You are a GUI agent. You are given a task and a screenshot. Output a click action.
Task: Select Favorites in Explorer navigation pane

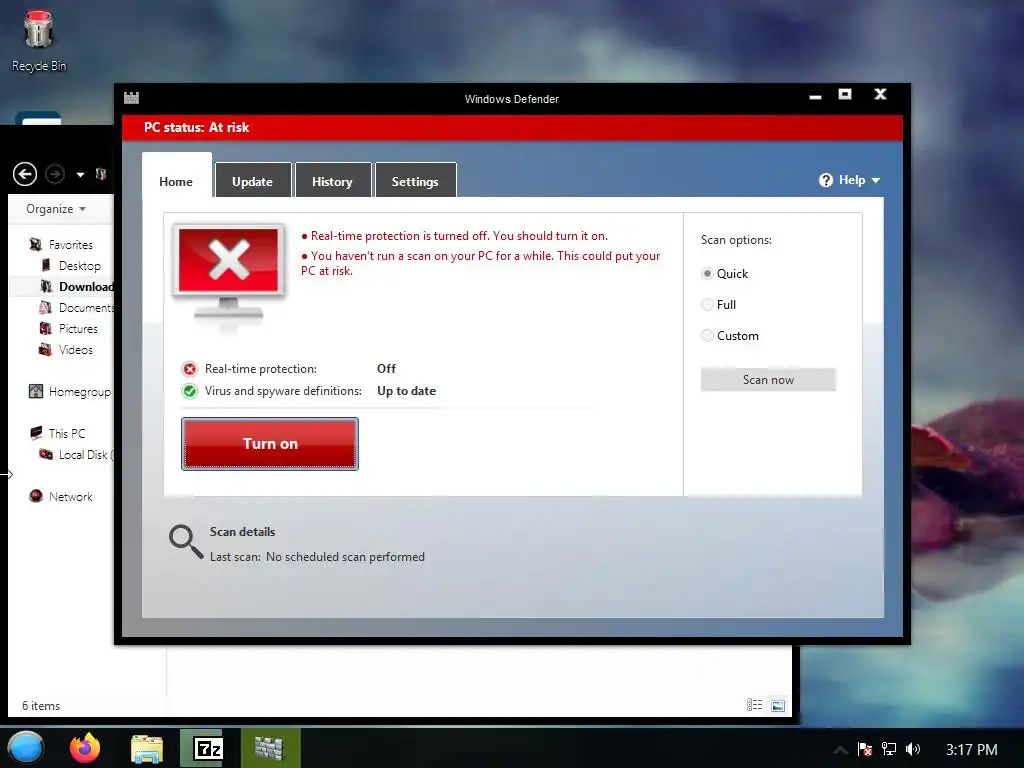pyautogui.click(x=61, y=245)
